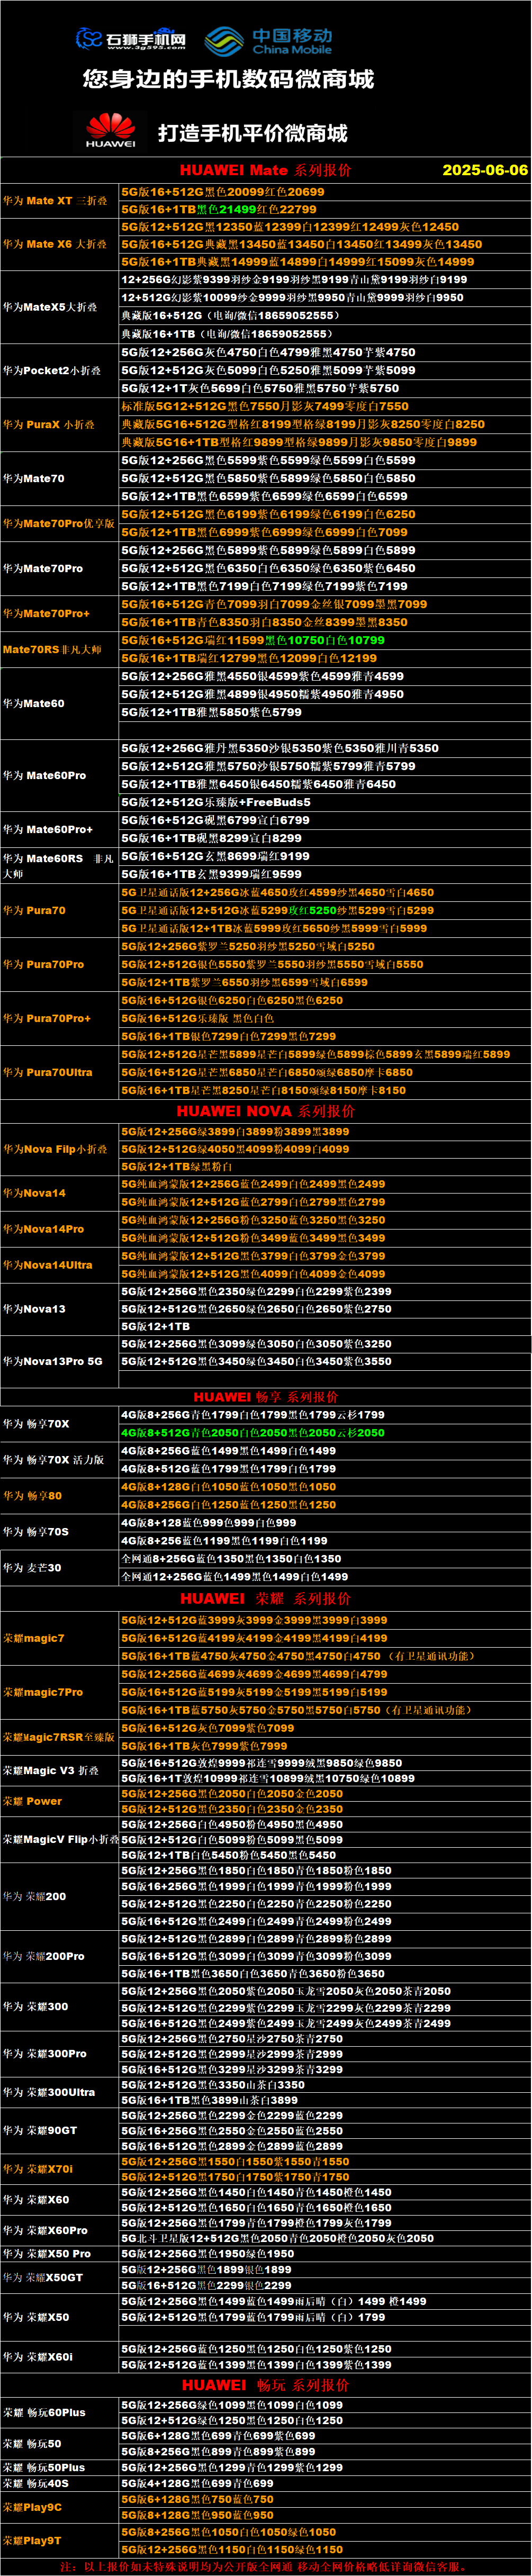Select the HUAWEI 畅享 系列报价 section header

pyautogui.click(x=265, y=1396)
